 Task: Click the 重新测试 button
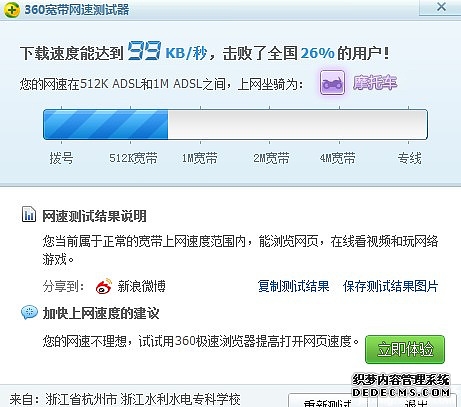tap(327, 401)
